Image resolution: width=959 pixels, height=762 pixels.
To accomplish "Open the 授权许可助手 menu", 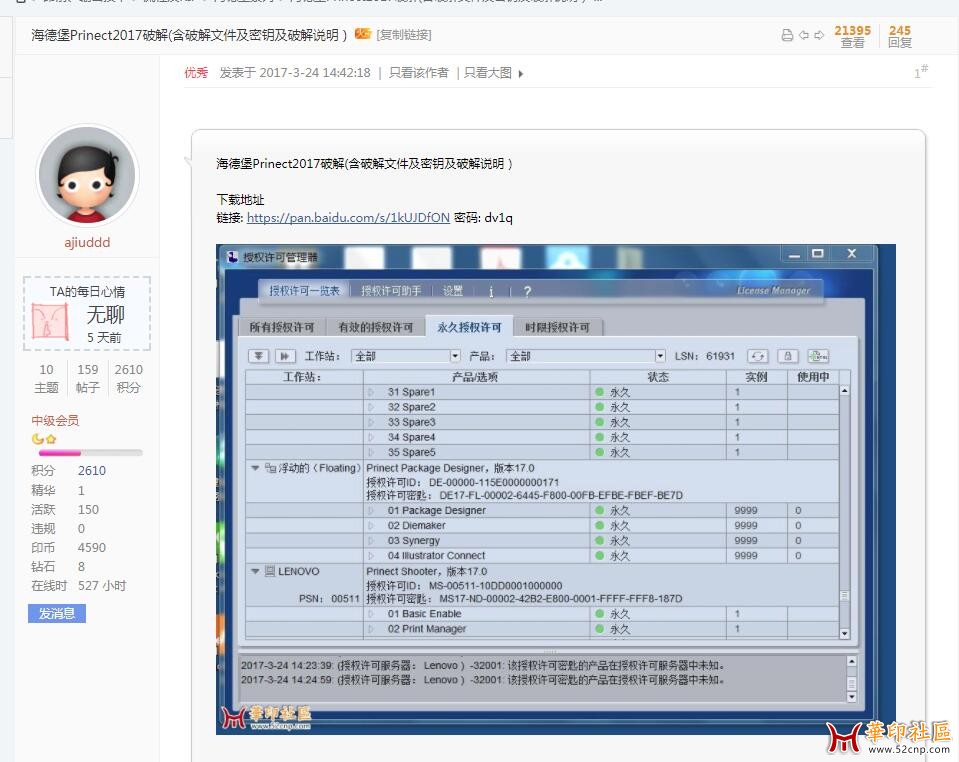I will [x=391, y=290].
